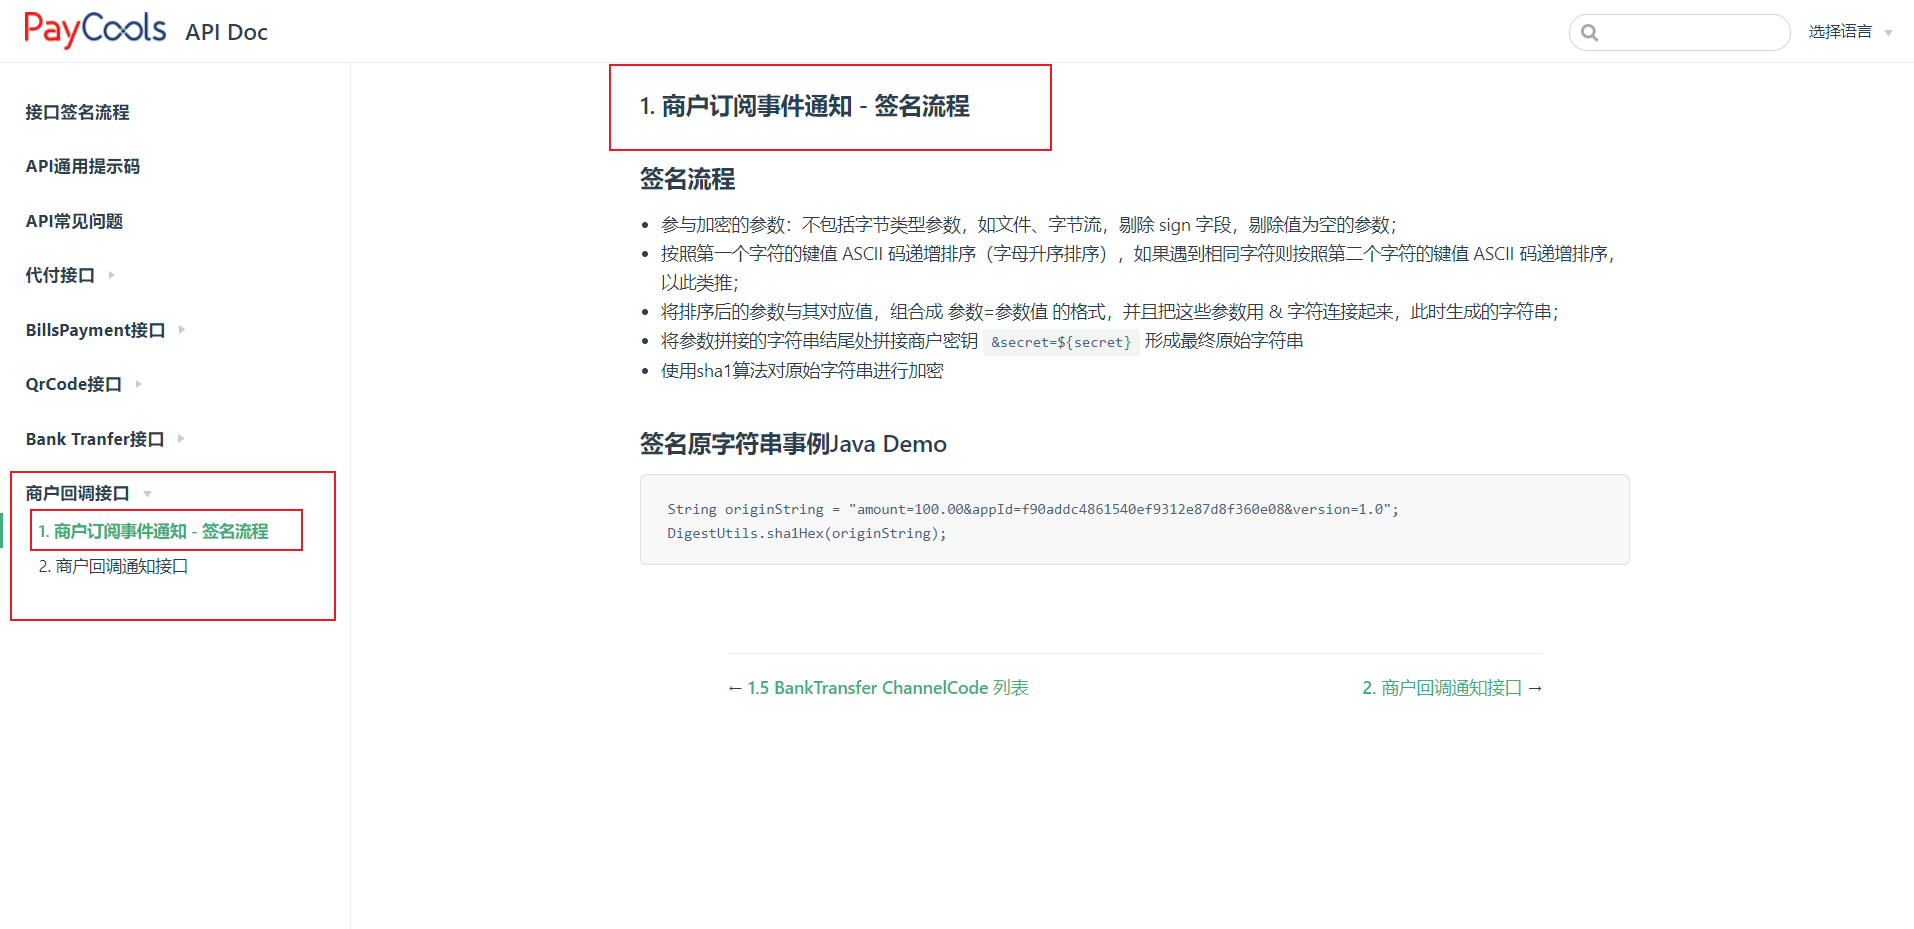Open 接口签名流程 sidebar page
Viewport: 1914px width, 929px height.
(x=77, y=112)
